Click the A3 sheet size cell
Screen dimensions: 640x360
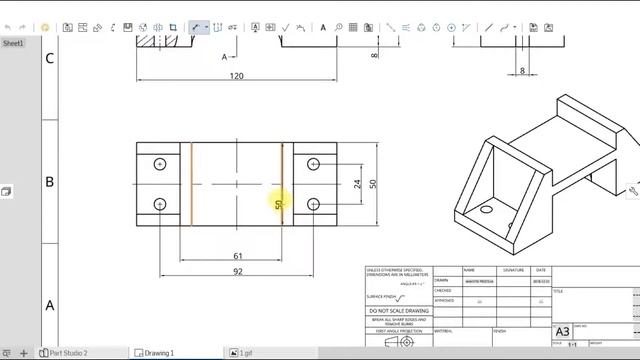coord(562,331)
